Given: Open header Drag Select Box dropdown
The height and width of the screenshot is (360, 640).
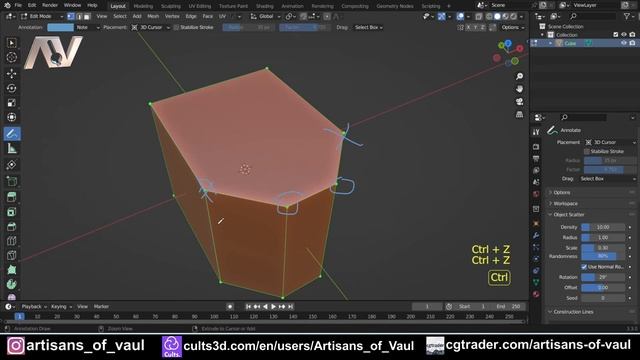Looking at the screenshot, I should pos(368,27).
